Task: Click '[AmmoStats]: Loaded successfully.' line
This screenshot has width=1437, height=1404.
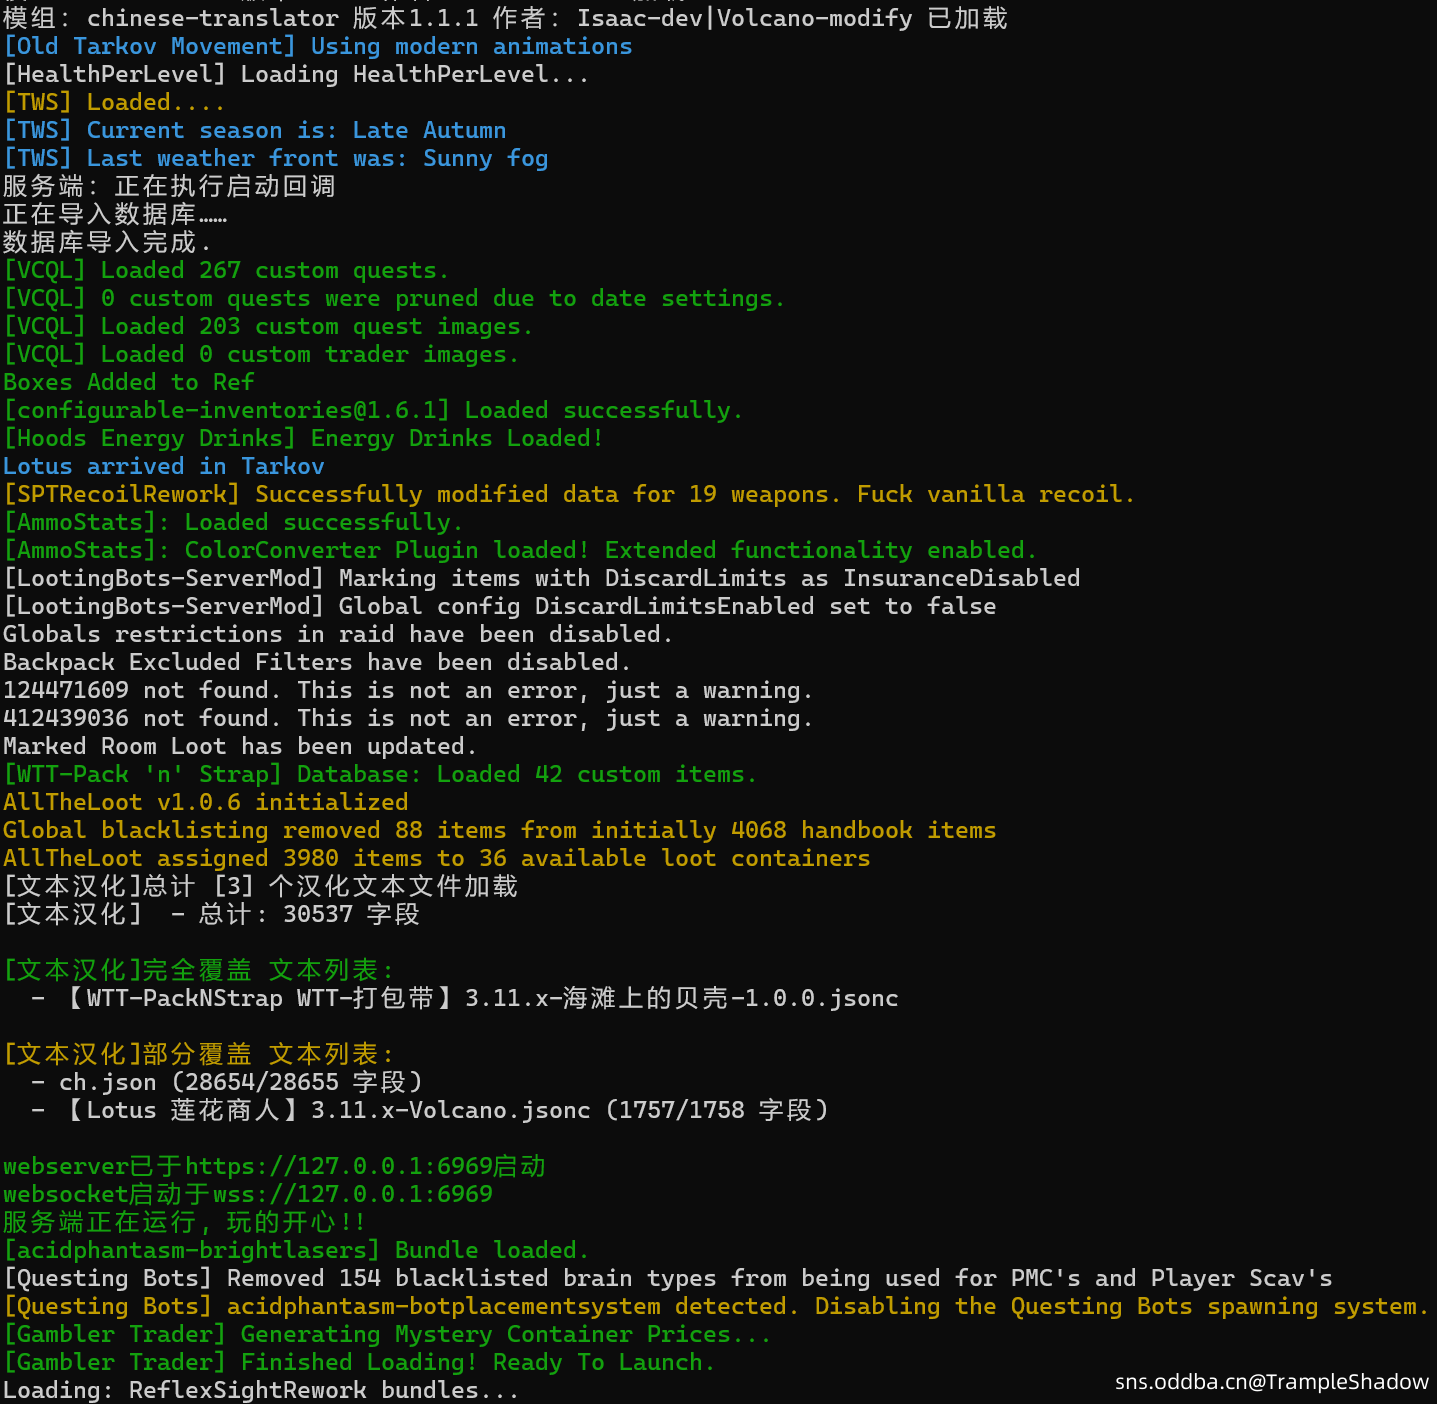Action: (x=233, y=523)
